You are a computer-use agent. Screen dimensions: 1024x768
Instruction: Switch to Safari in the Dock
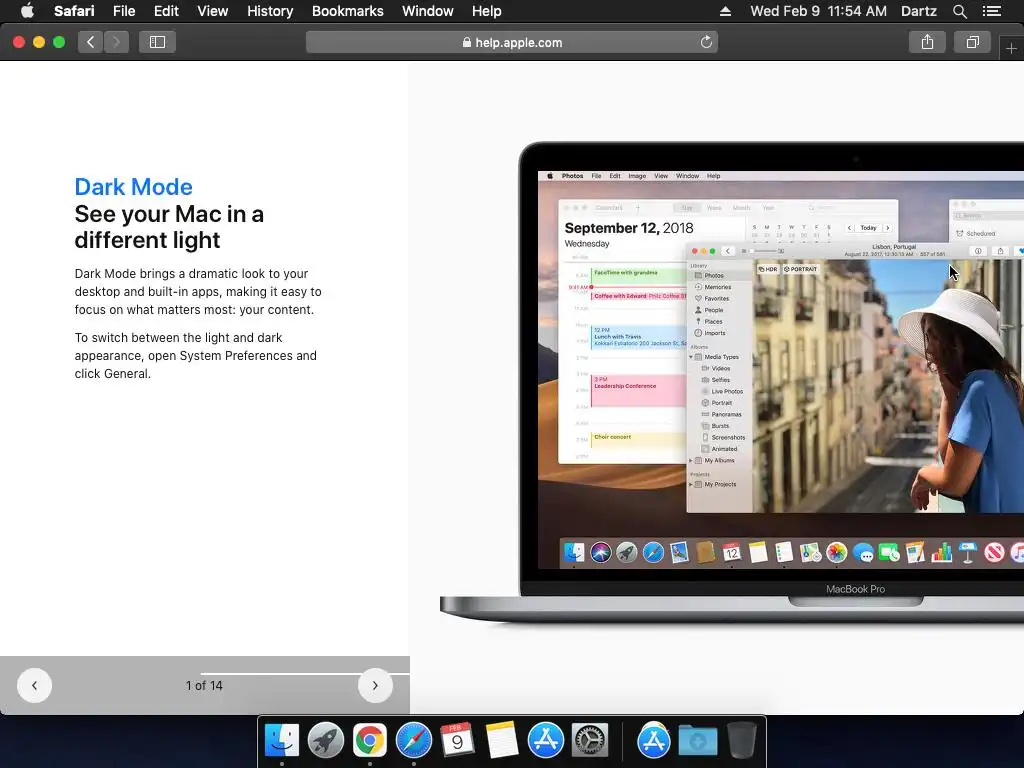pos(413,741)
